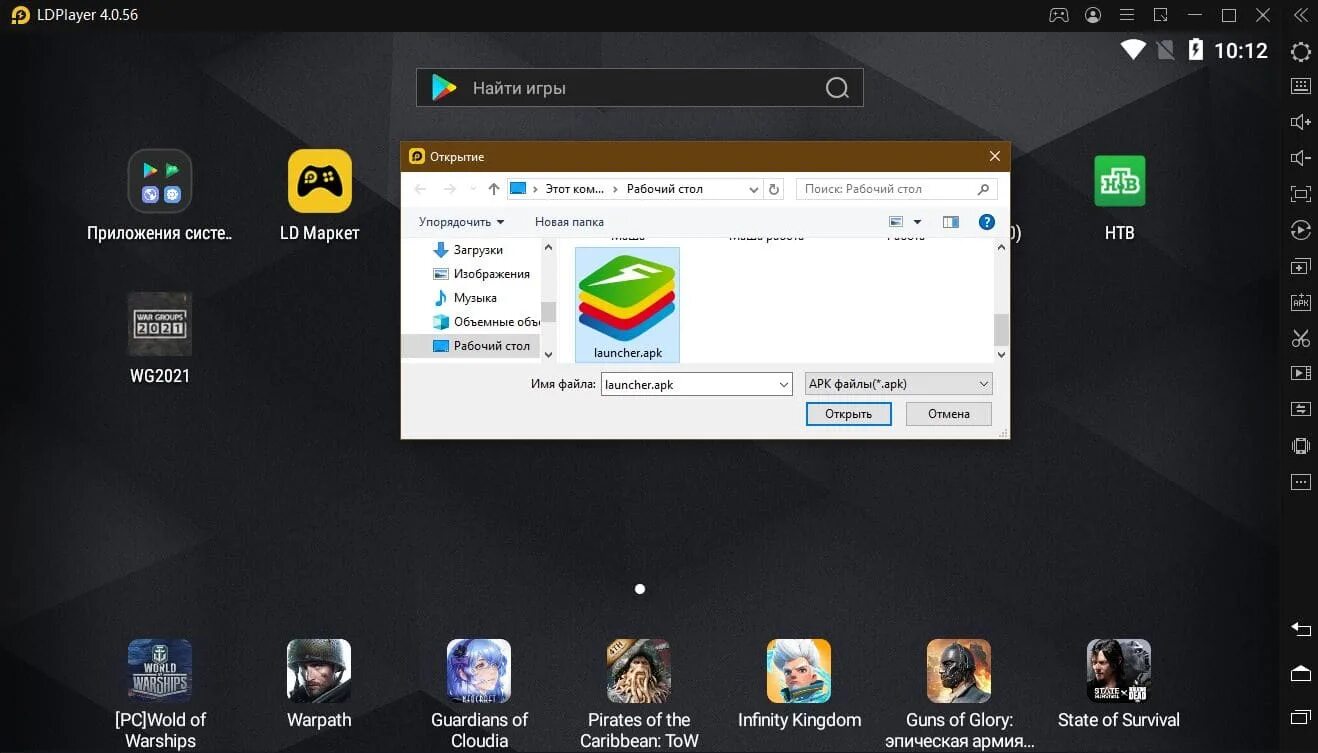Screen dimensions: 1318x753
Task: Go up one folder level in dialog
Action: point(493,189)
